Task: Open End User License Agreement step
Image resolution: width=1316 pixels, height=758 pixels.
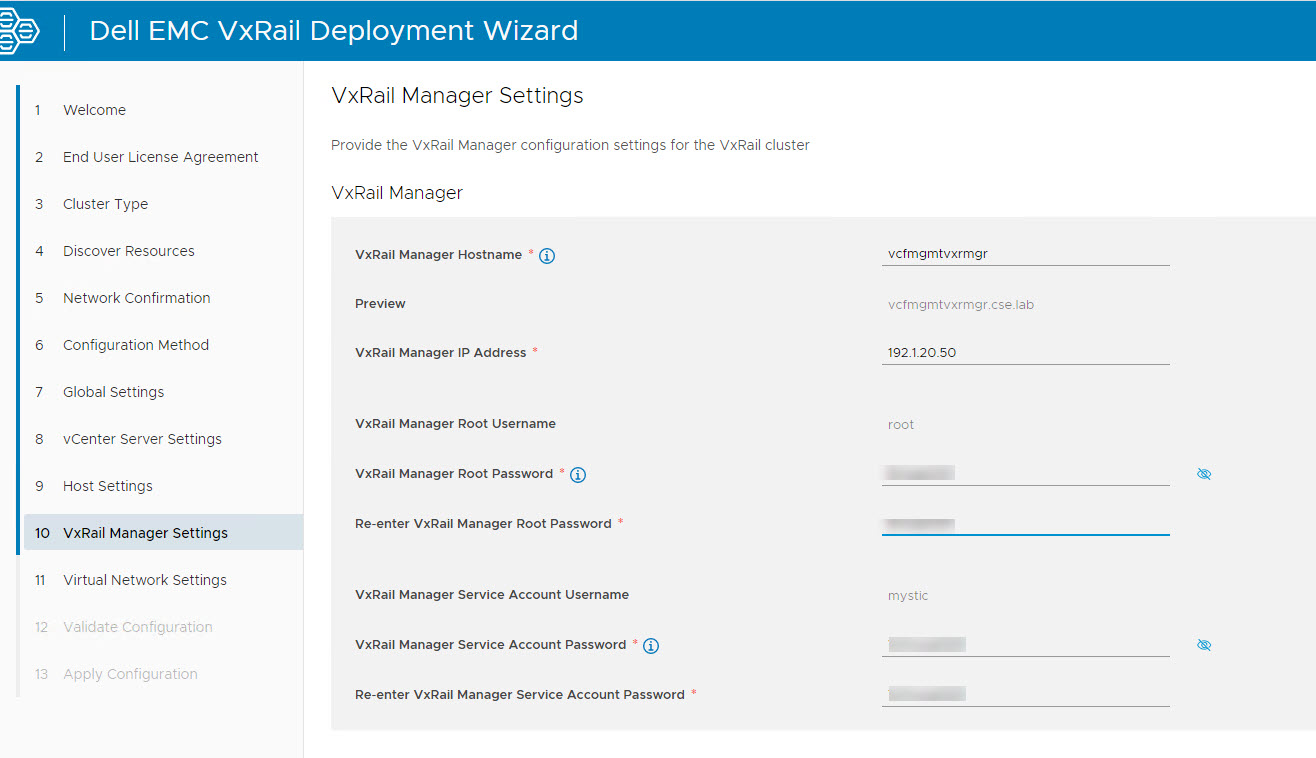Action: 160,157
